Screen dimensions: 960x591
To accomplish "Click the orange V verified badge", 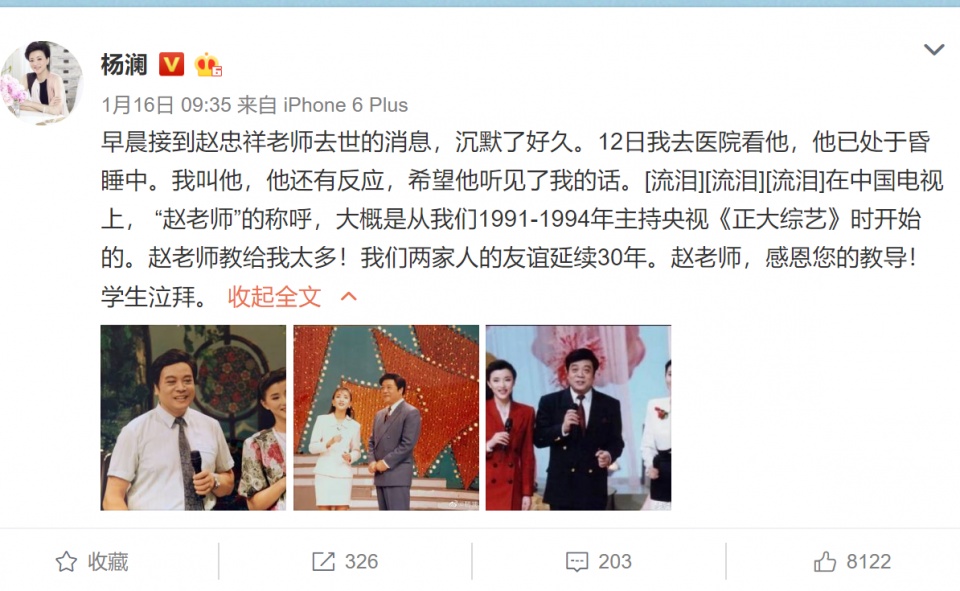I will [171, 64].
